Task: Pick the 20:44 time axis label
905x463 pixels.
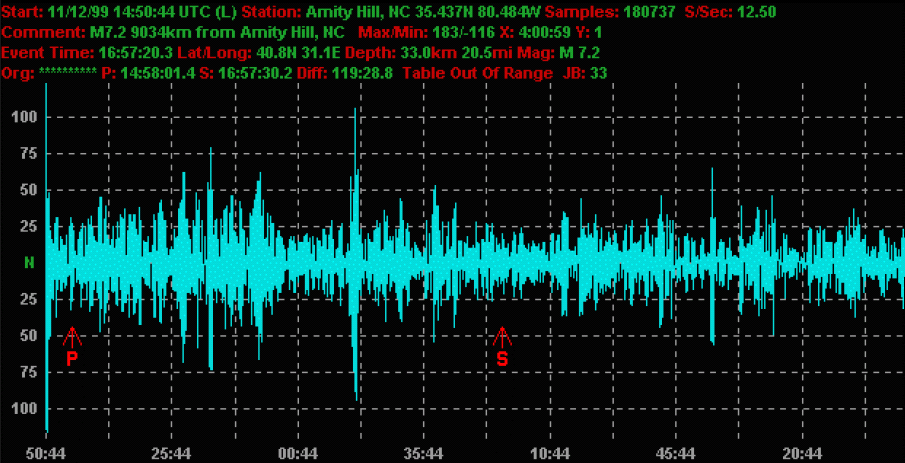Action: 803,453
